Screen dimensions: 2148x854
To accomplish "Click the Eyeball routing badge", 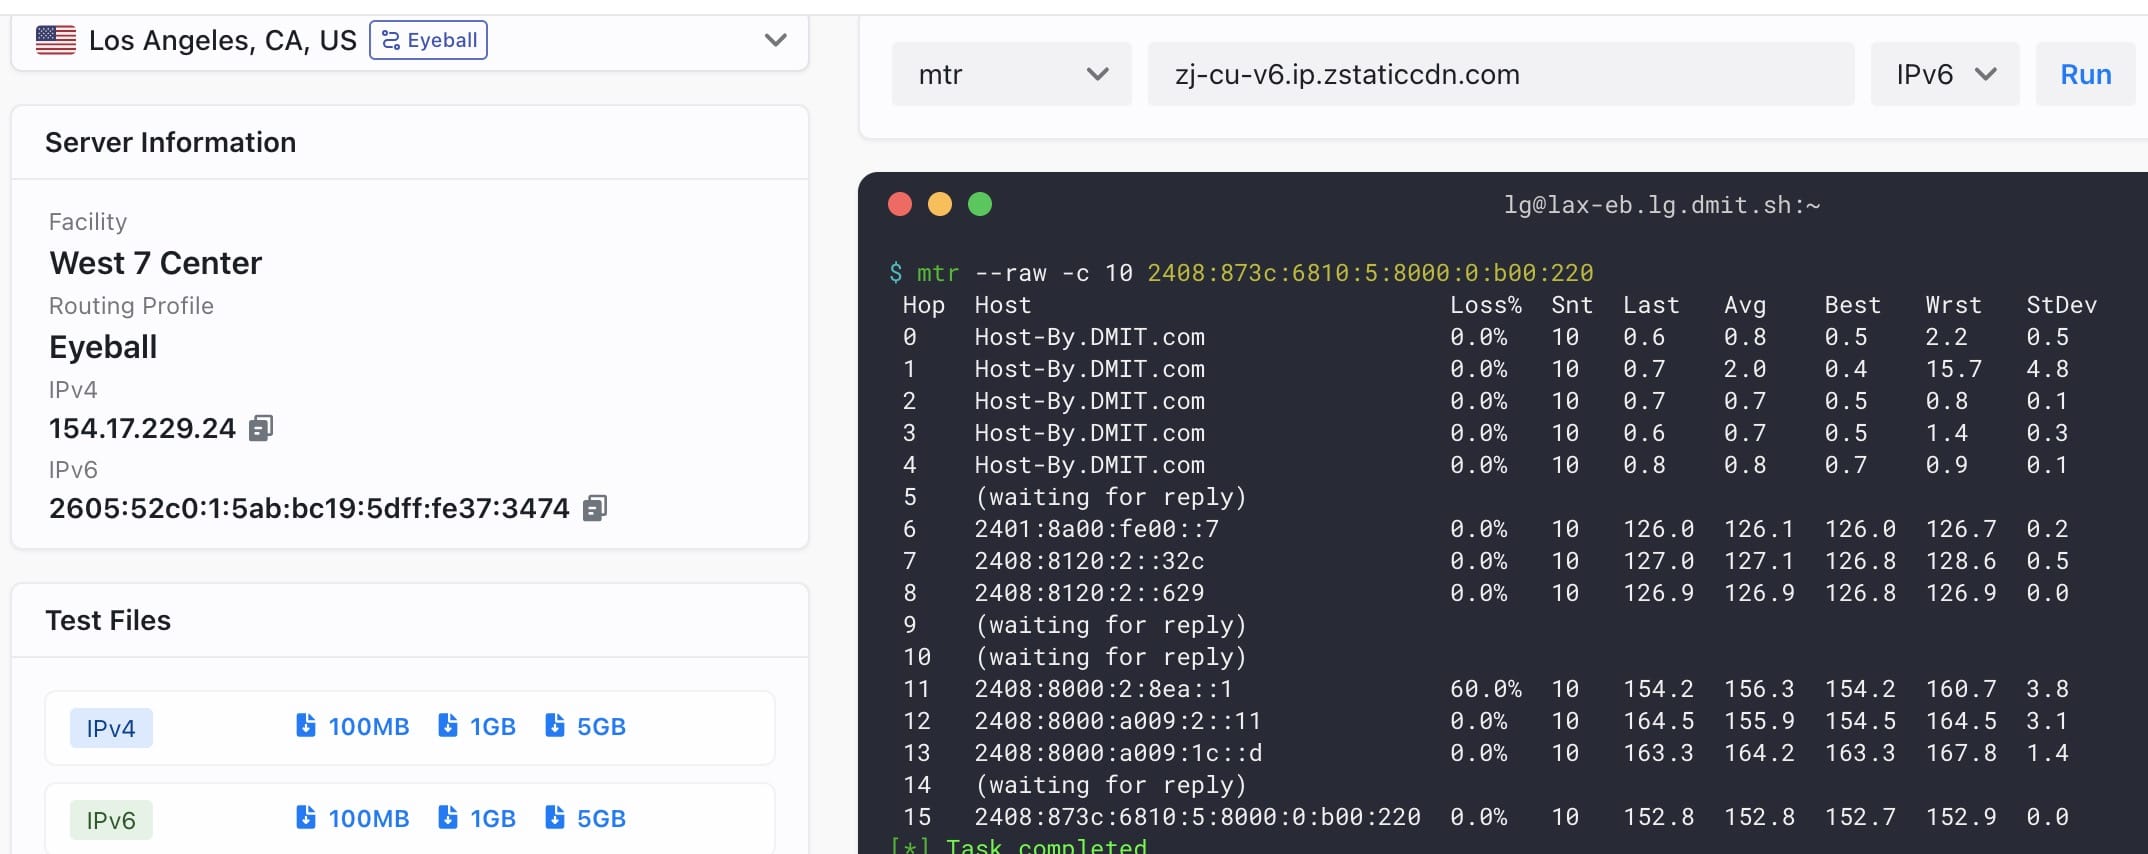I will coord(428,40).
